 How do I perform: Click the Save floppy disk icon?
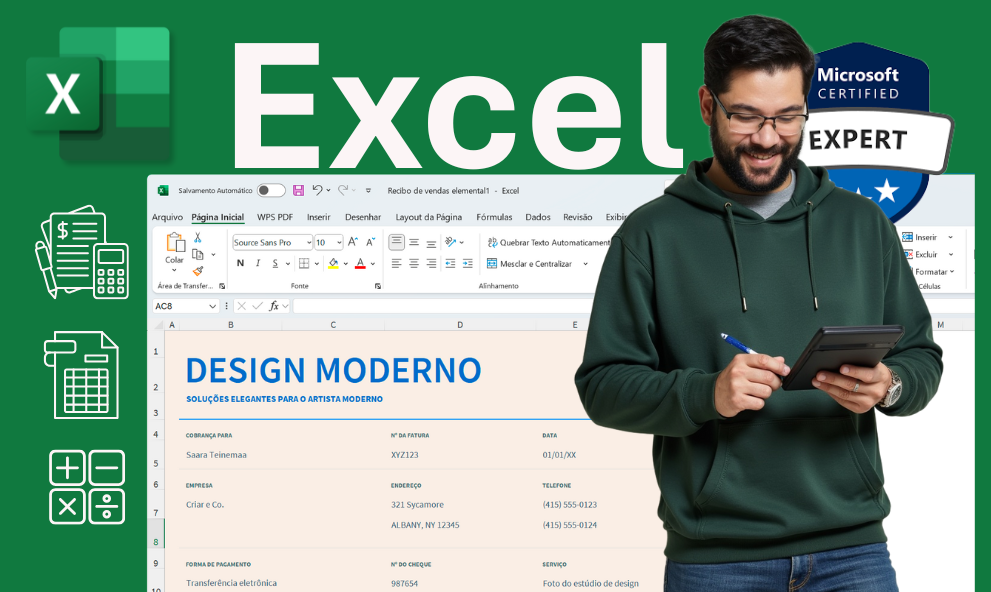(298, 190)
